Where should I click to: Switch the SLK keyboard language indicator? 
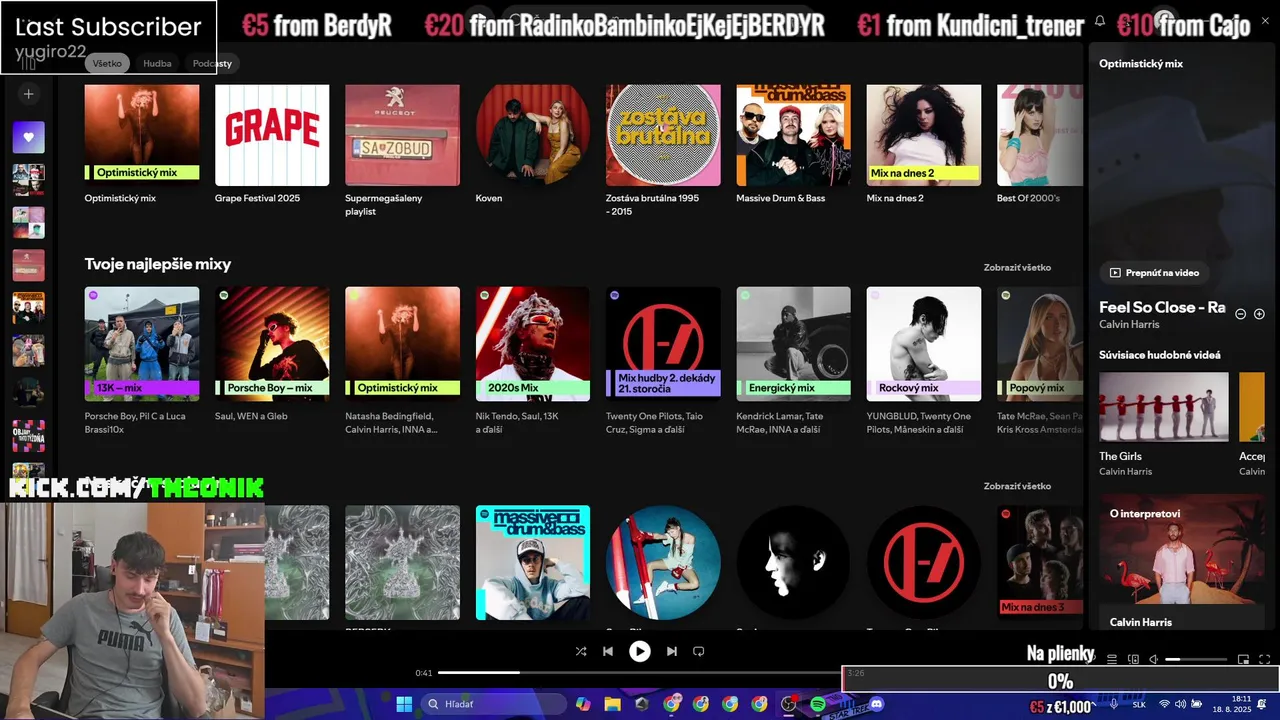(1139, 704)
